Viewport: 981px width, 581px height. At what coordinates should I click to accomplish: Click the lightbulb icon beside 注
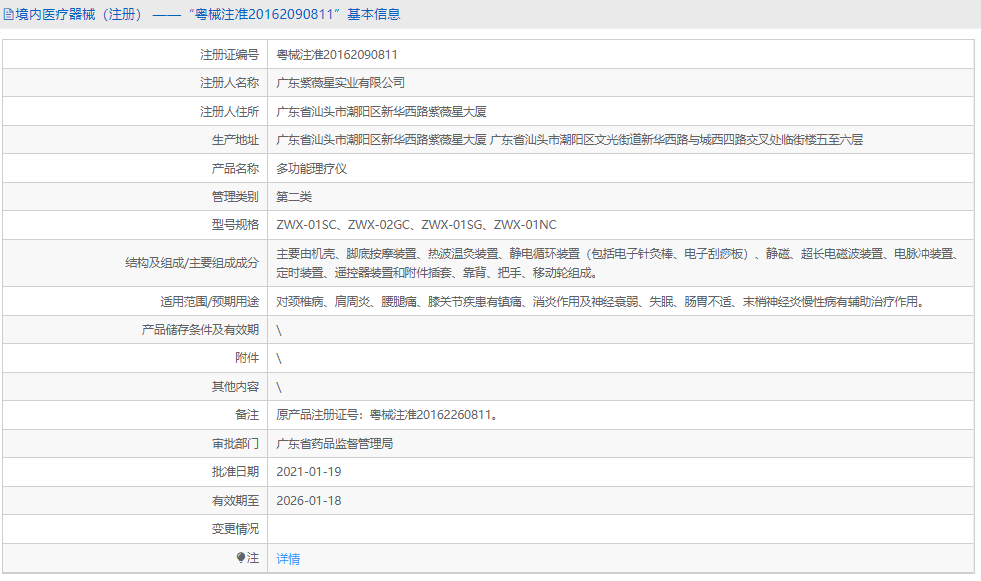tap(240, 557)
